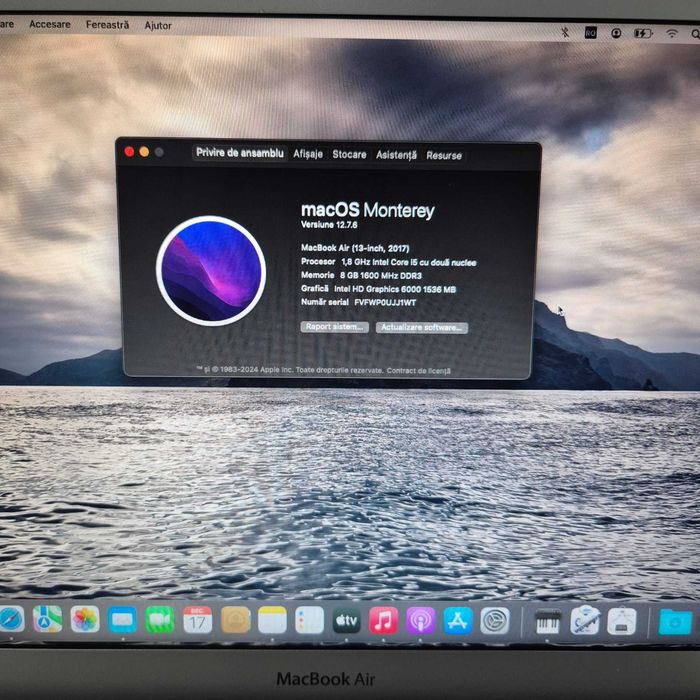Select "MacBook Air (13-inch, 2017)" model text
Viewport: 700px width, 700px height.
coord(355,248)
